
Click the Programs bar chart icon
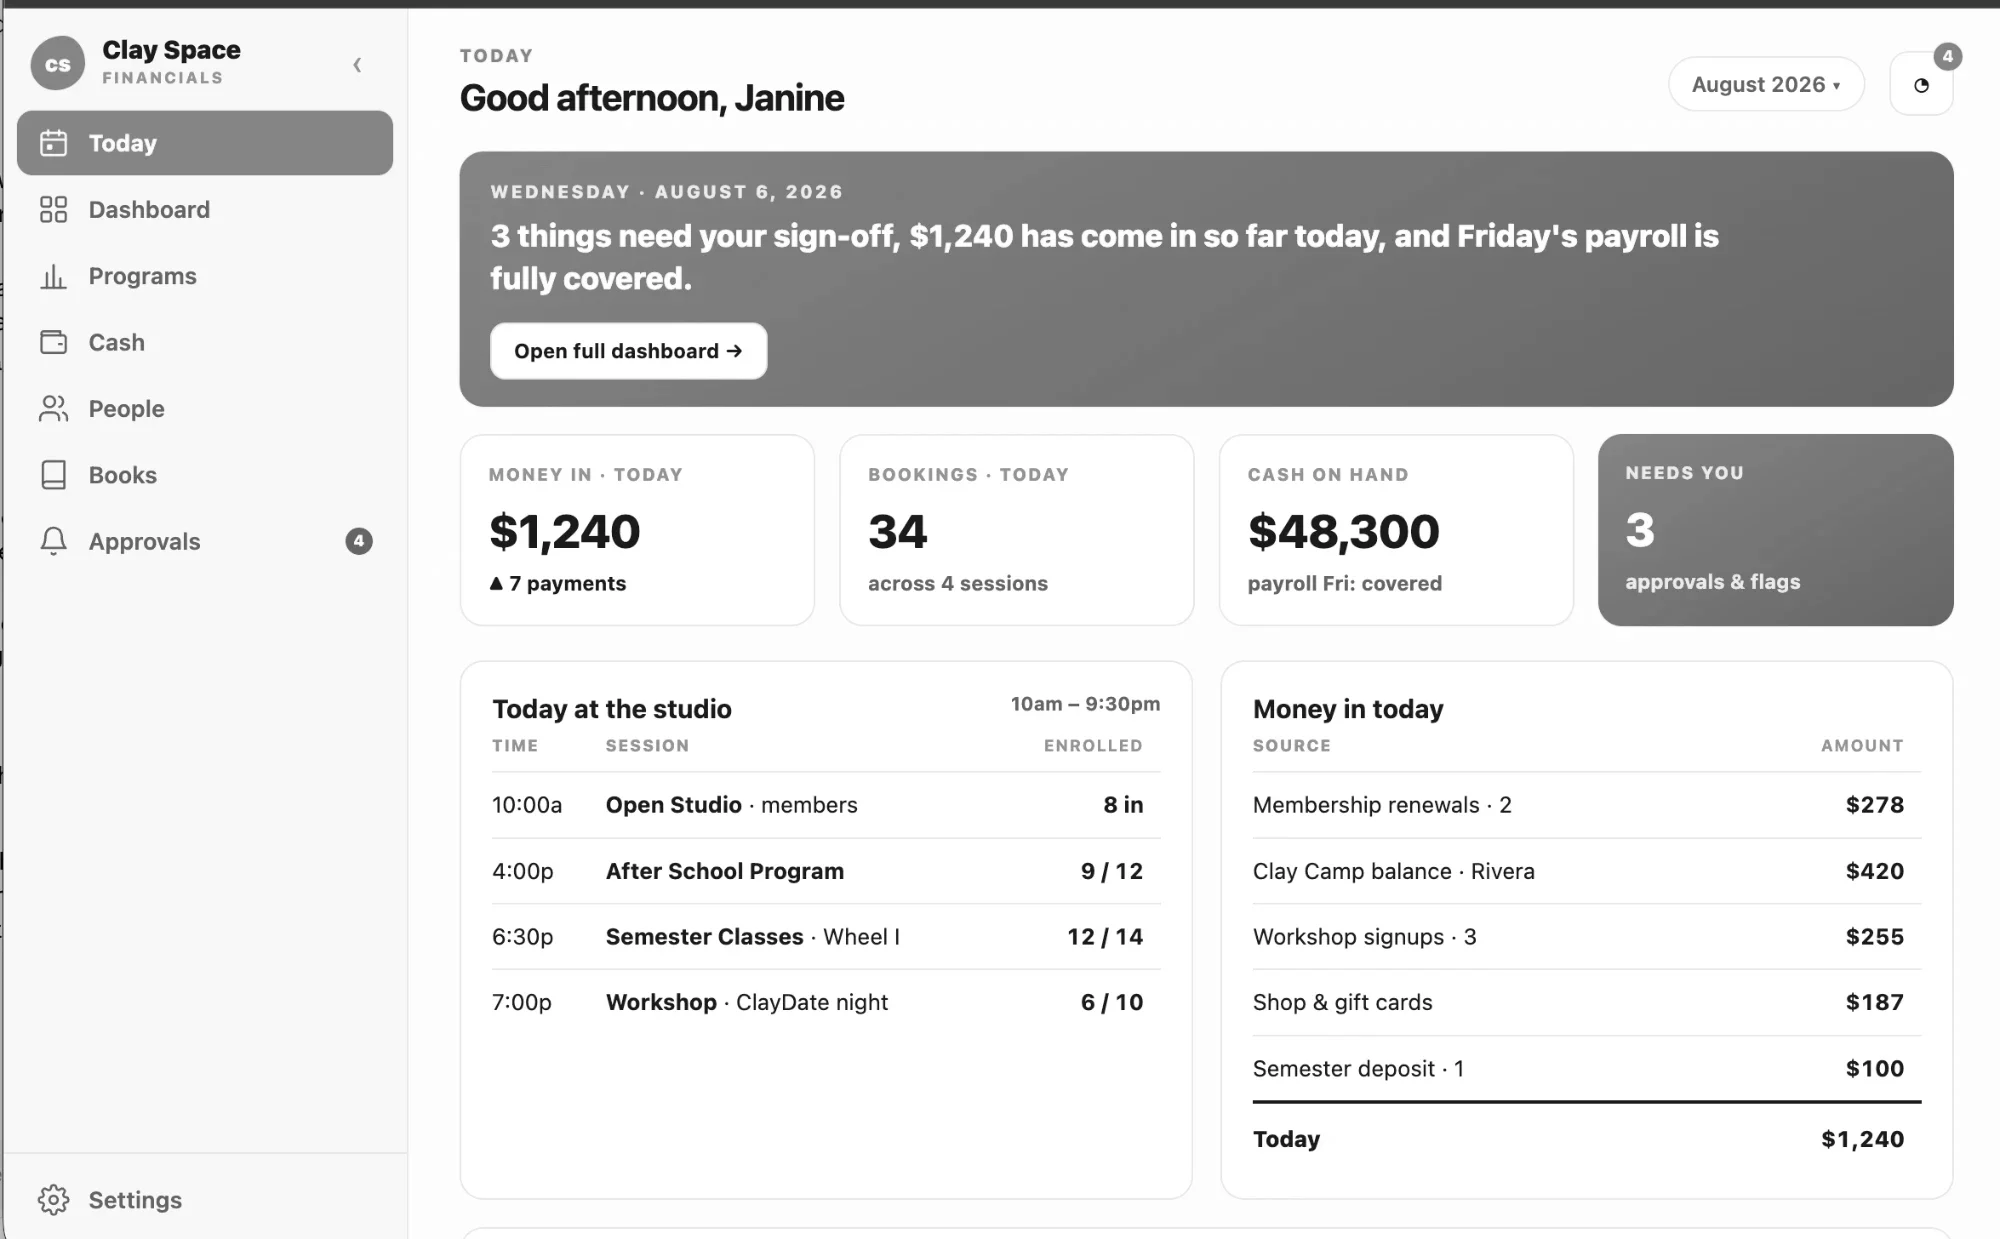tap(53, 276)
